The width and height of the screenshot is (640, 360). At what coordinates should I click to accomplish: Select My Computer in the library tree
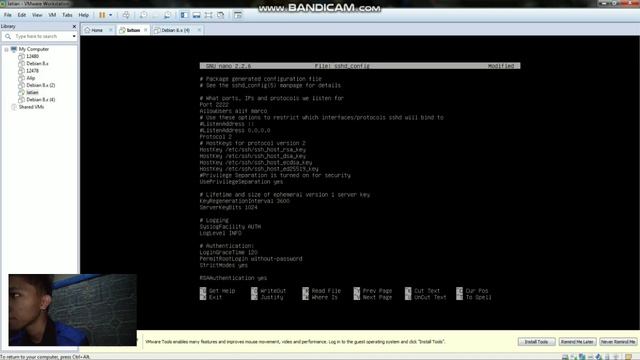click(33, 49)
